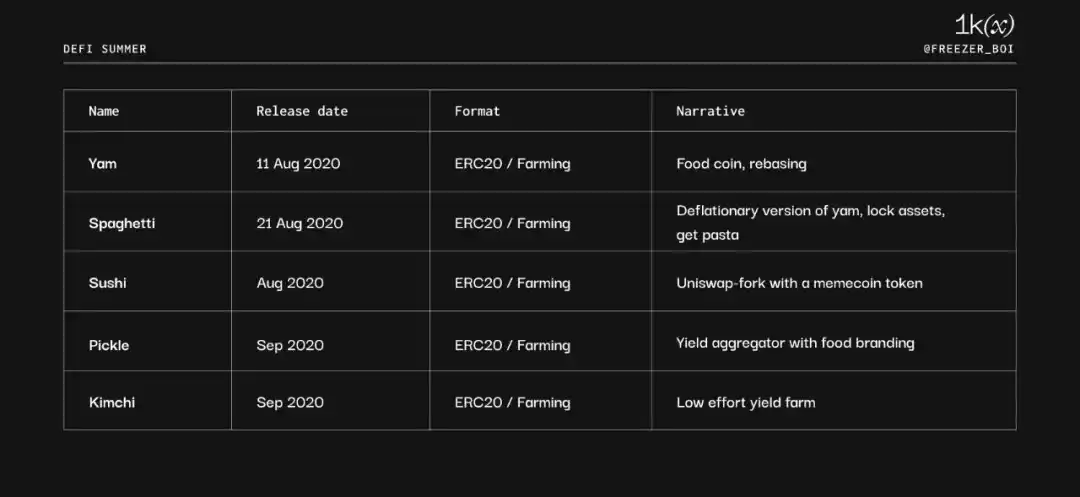Select the Yam row name

click(x=103, y=163)
